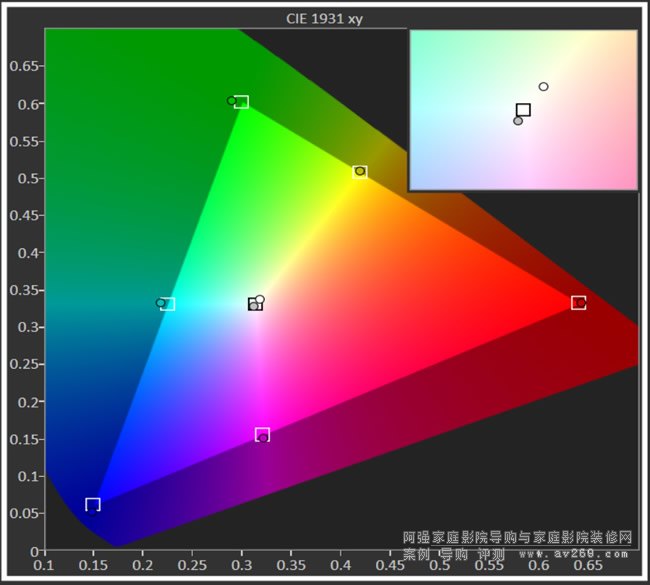Image resolution: width=650 pixels, height=585 pixels.
Task: Select the magenta secondary target square
Action: click(262, 434)
